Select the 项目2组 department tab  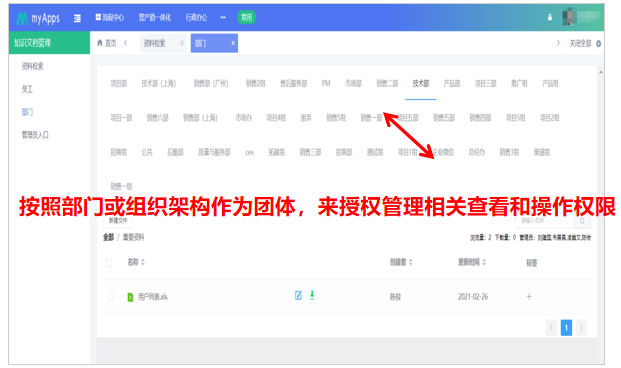click(x=550, y=118)
